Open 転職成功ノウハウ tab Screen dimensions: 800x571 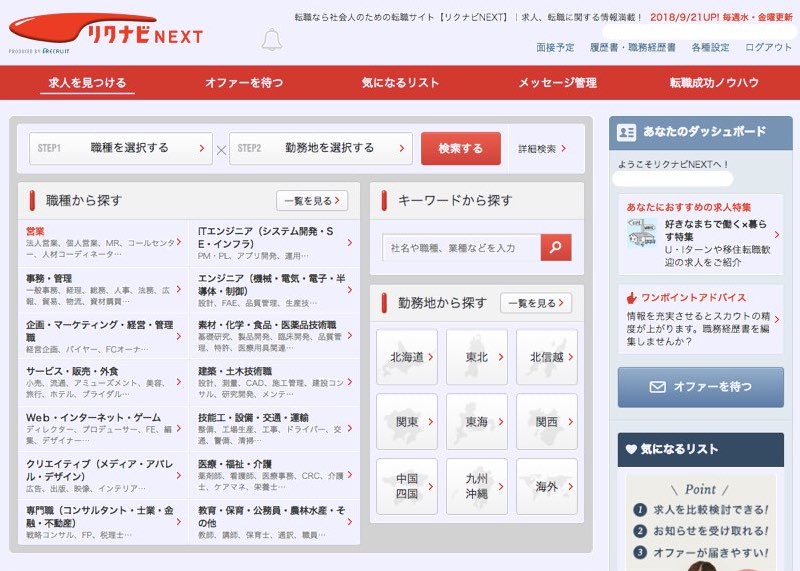714,83
